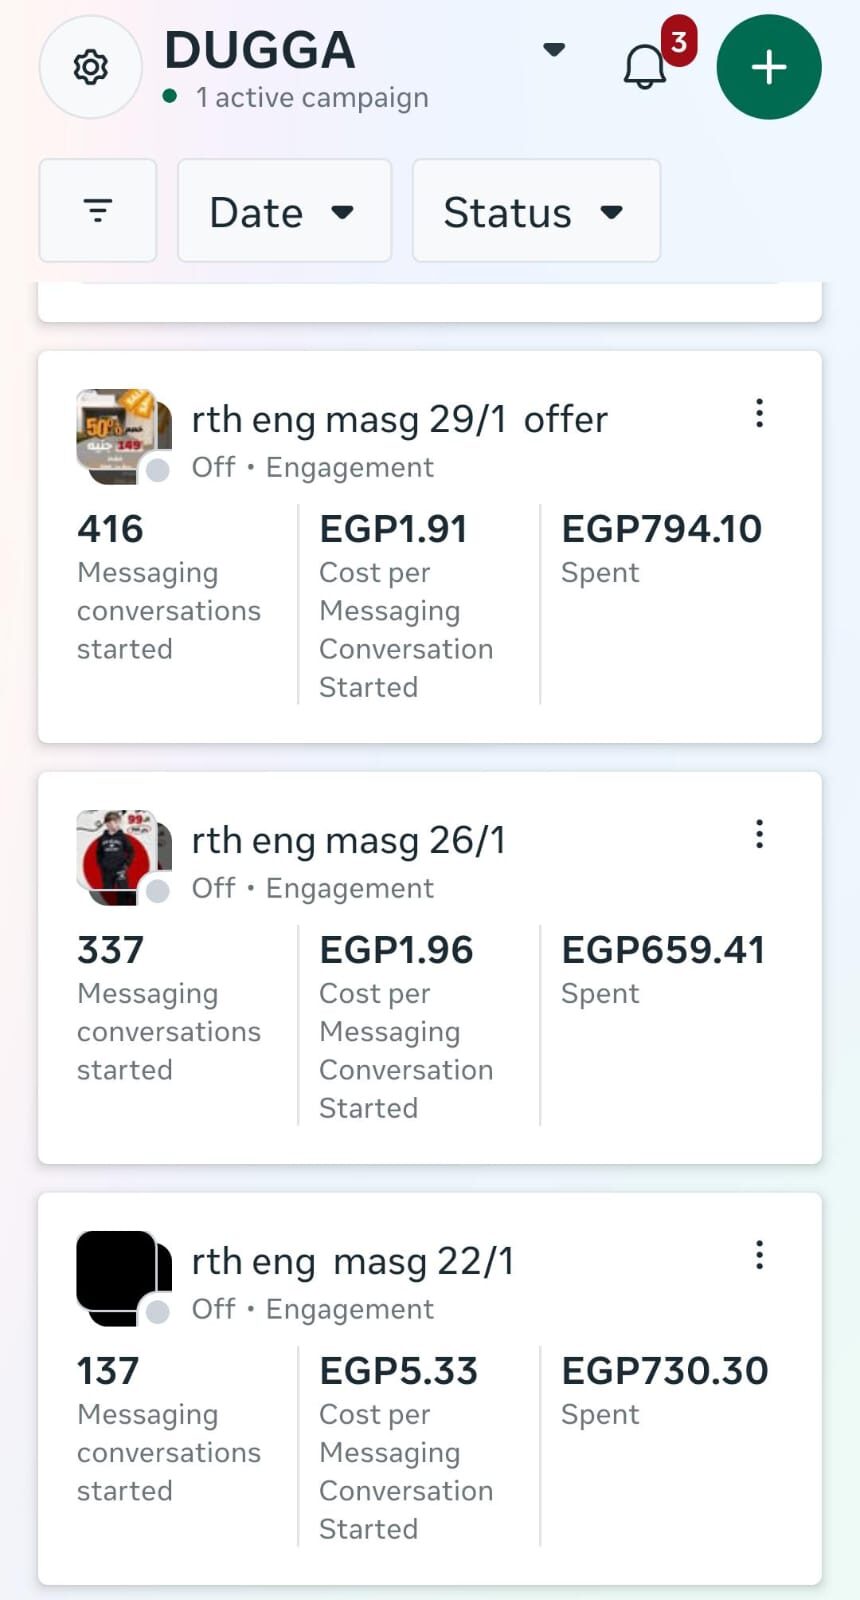Open rth eng masg 26/1 campaign title

tap(348, 841)
